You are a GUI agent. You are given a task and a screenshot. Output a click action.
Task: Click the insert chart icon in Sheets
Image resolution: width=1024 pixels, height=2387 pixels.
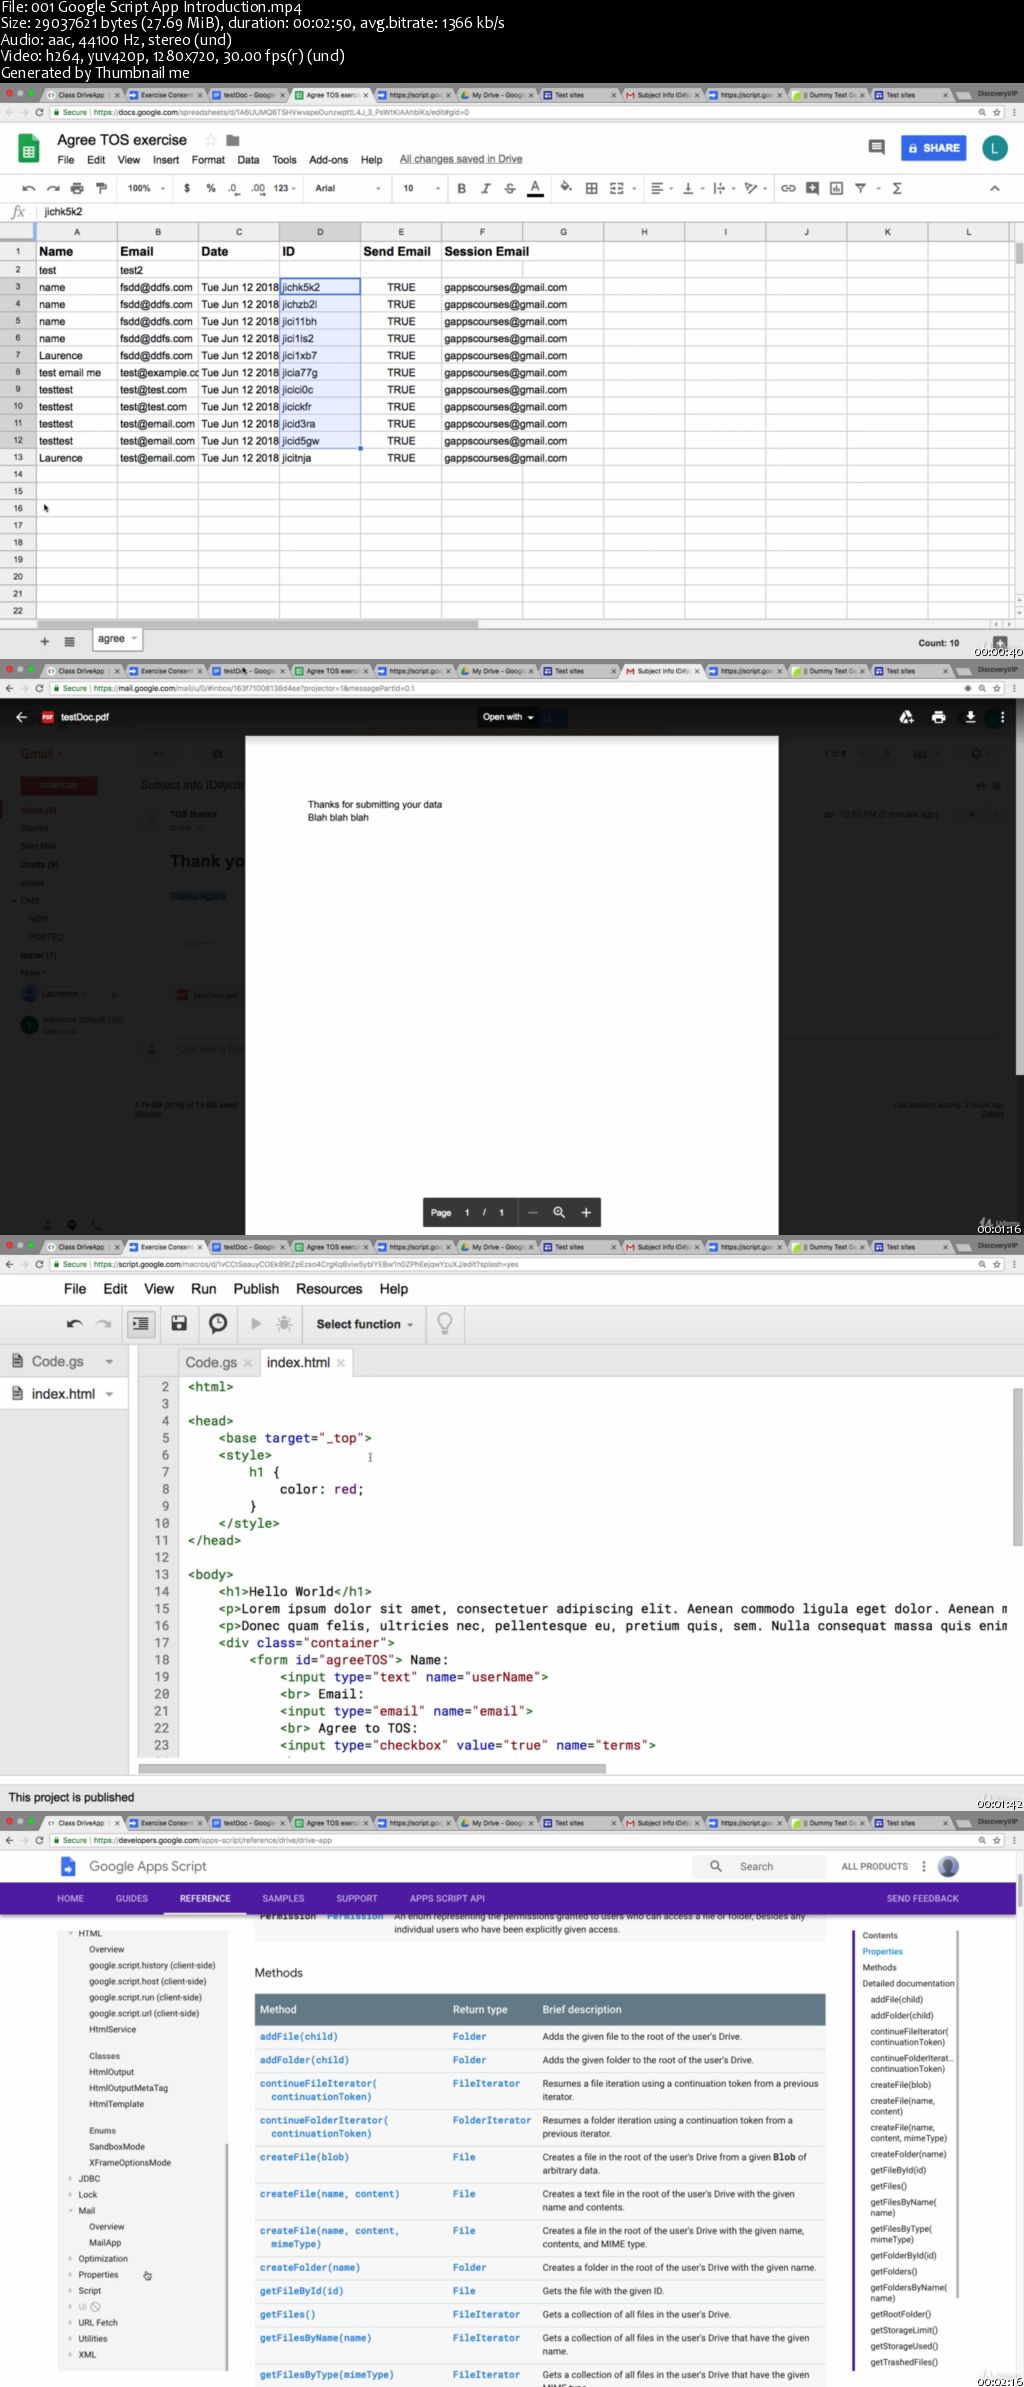click(x=836, y=188)
